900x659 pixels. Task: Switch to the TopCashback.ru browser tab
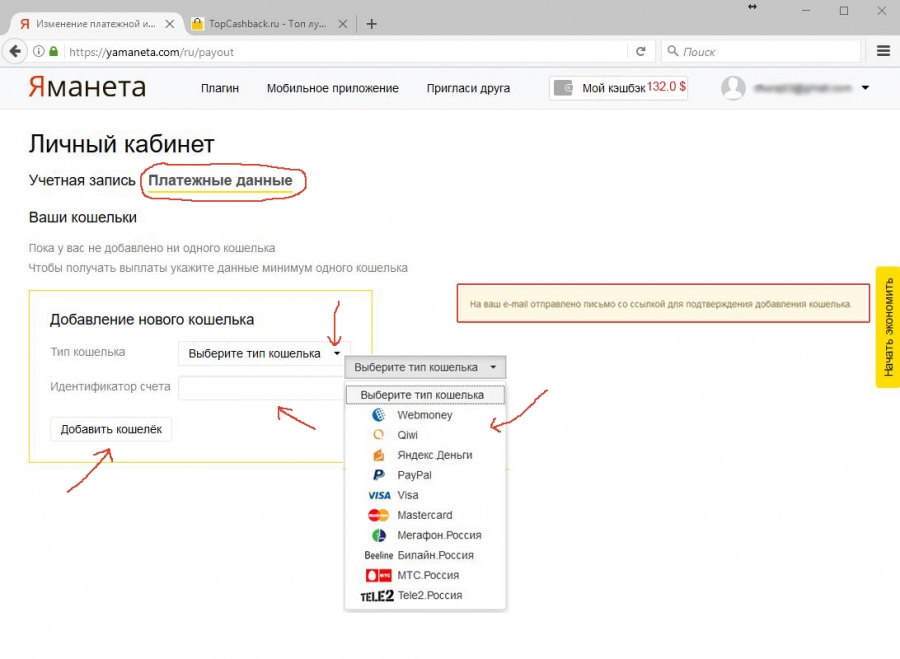267,24
